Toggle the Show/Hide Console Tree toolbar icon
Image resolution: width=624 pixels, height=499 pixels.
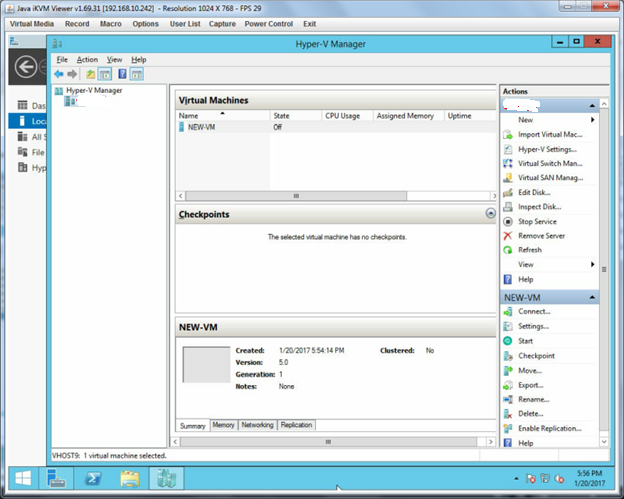click(x=105, y=74)
